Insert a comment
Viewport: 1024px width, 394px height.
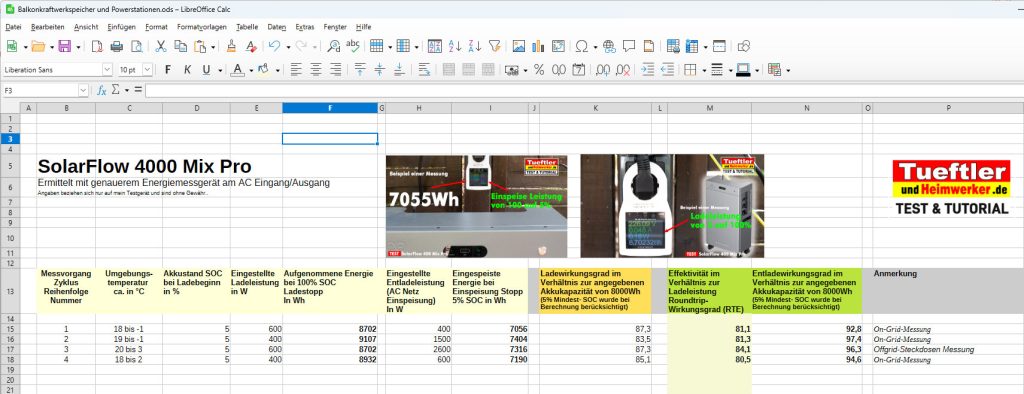tap(629, 46)
